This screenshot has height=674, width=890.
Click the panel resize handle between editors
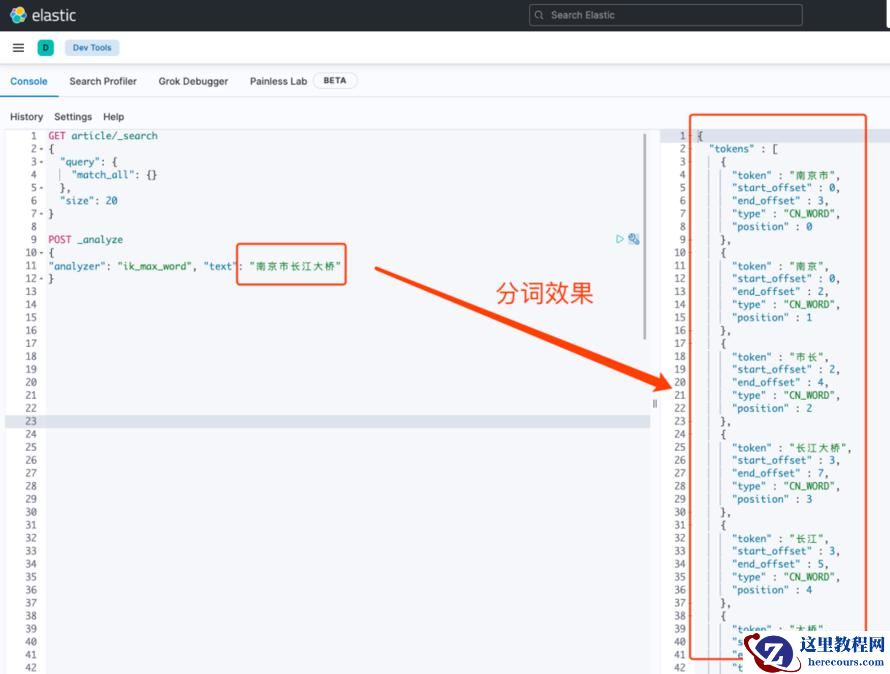coord(655,403)
